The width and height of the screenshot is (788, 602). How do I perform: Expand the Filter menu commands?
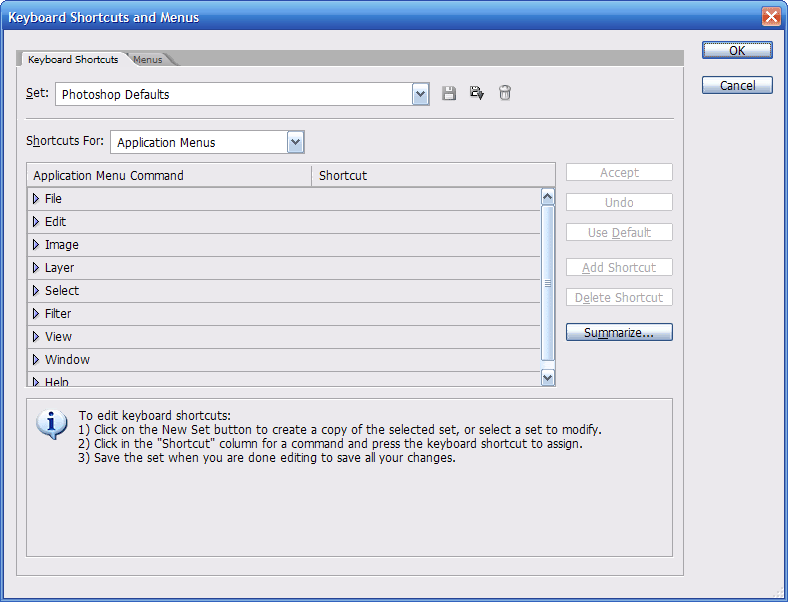(36, 314)
